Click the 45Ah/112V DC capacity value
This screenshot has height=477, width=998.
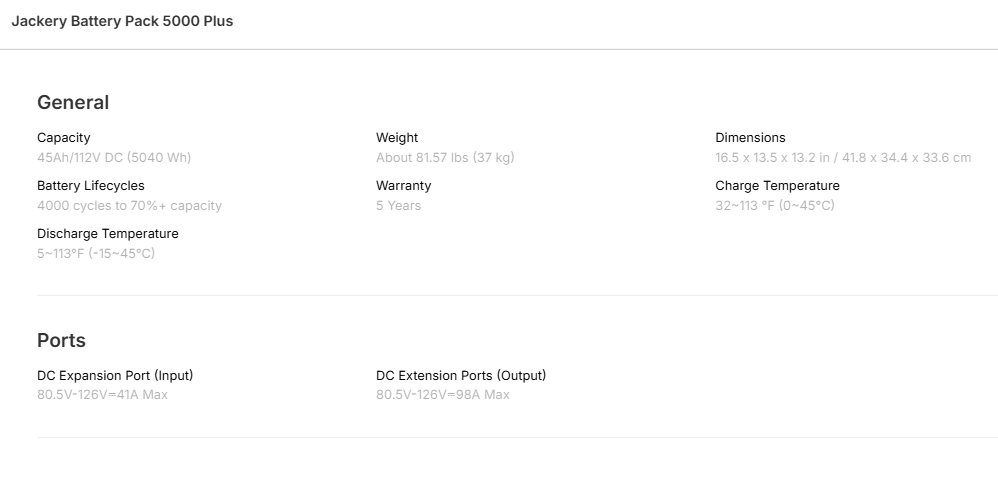tap(114, 158)
